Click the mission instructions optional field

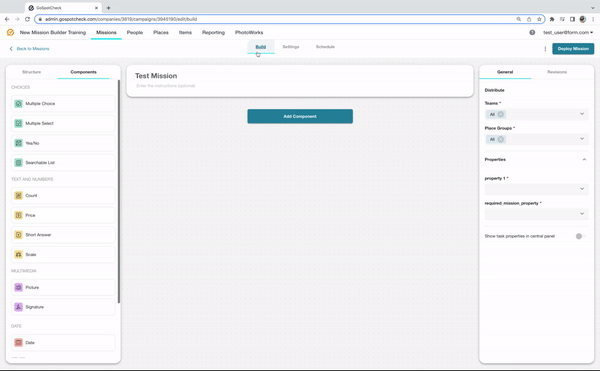click(166, 86)
